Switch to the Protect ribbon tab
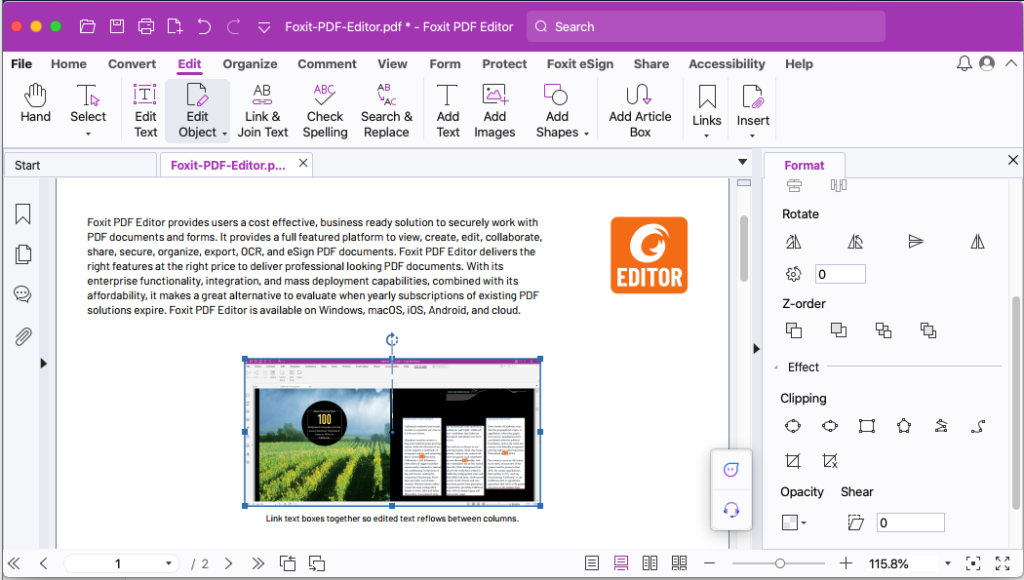This screenshot has height=580, width=1024. (504, 63)
